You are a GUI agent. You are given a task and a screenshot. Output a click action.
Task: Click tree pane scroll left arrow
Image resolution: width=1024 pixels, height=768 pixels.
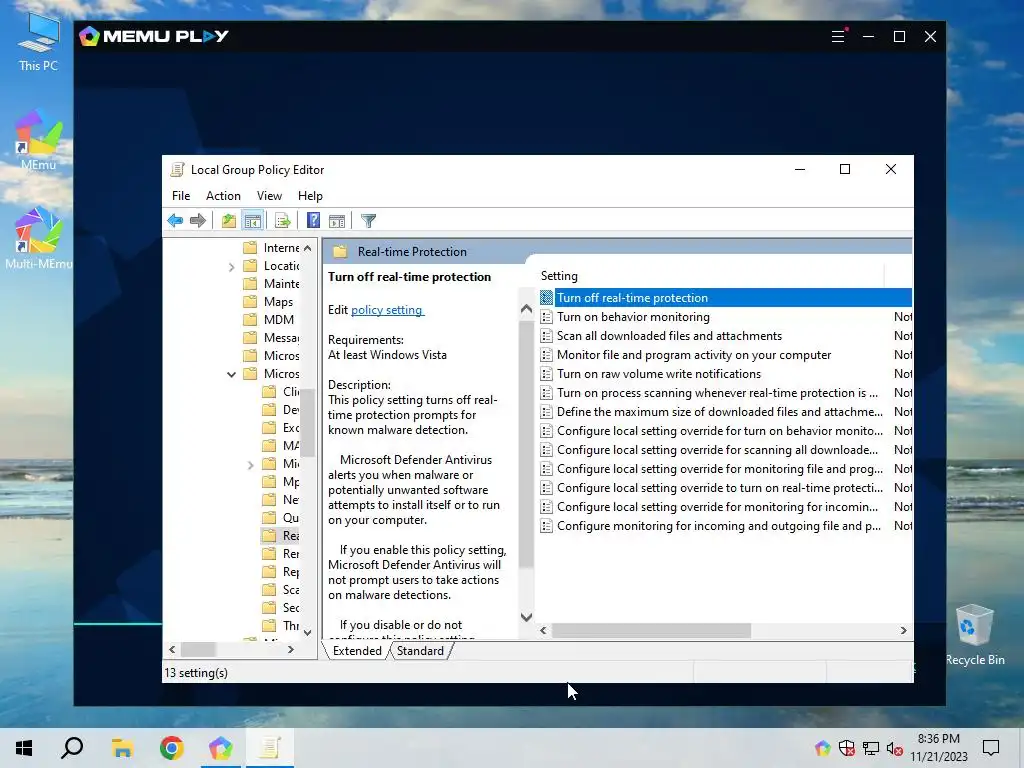(172, 650)
